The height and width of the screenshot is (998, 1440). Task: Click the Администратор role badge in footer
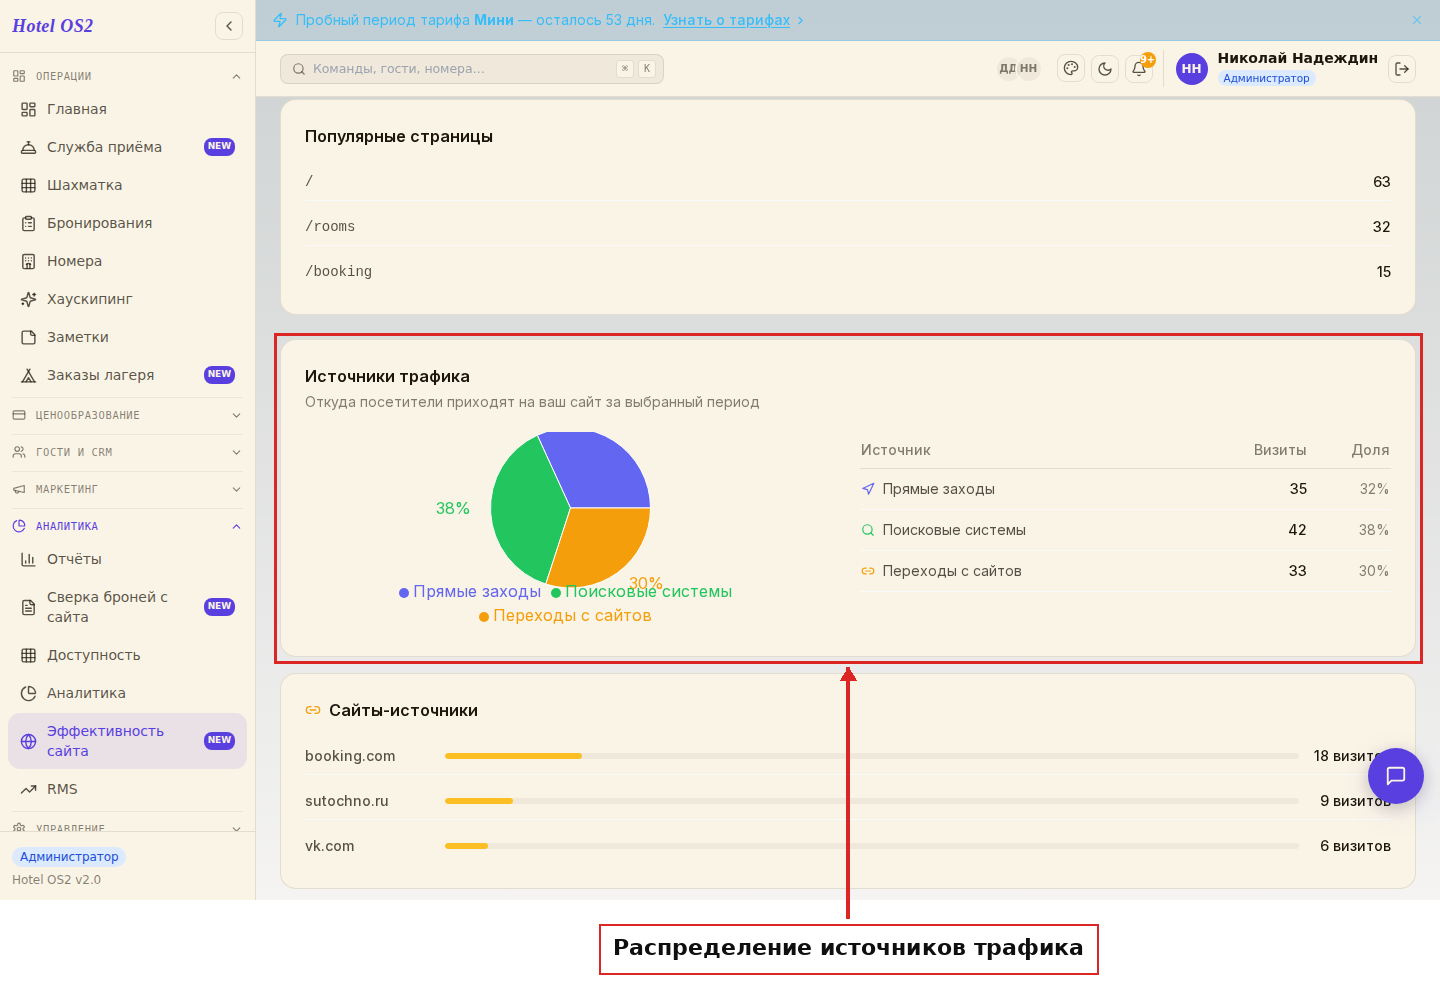pos(69,856)
